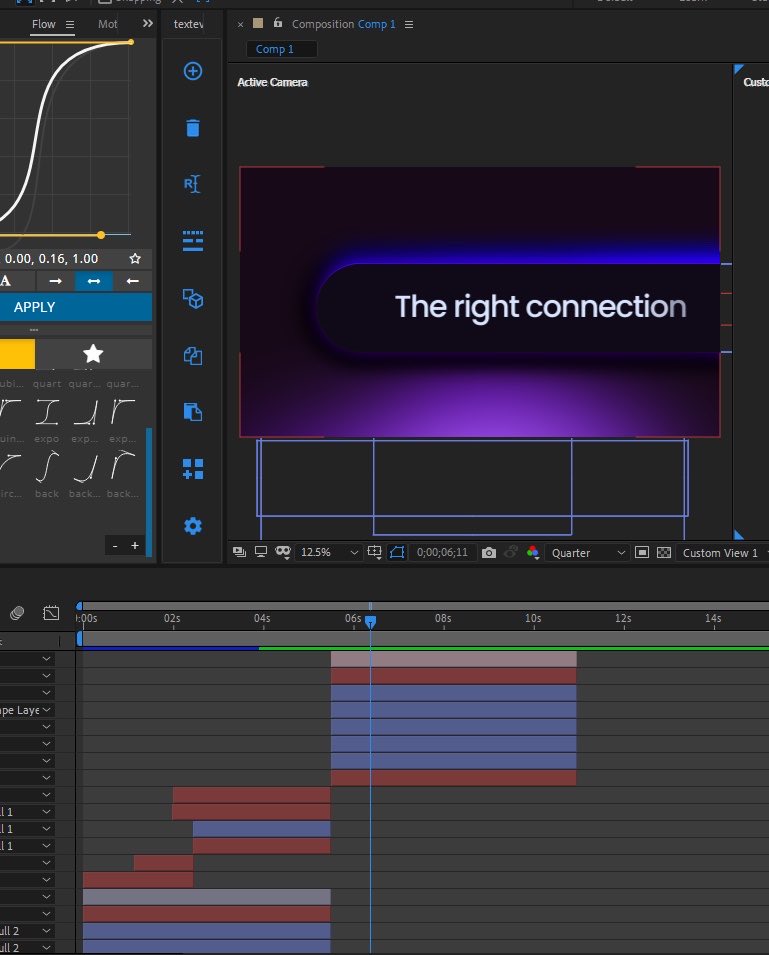Click the text lines align icon

pyautogui.click(x=193, y=241)
